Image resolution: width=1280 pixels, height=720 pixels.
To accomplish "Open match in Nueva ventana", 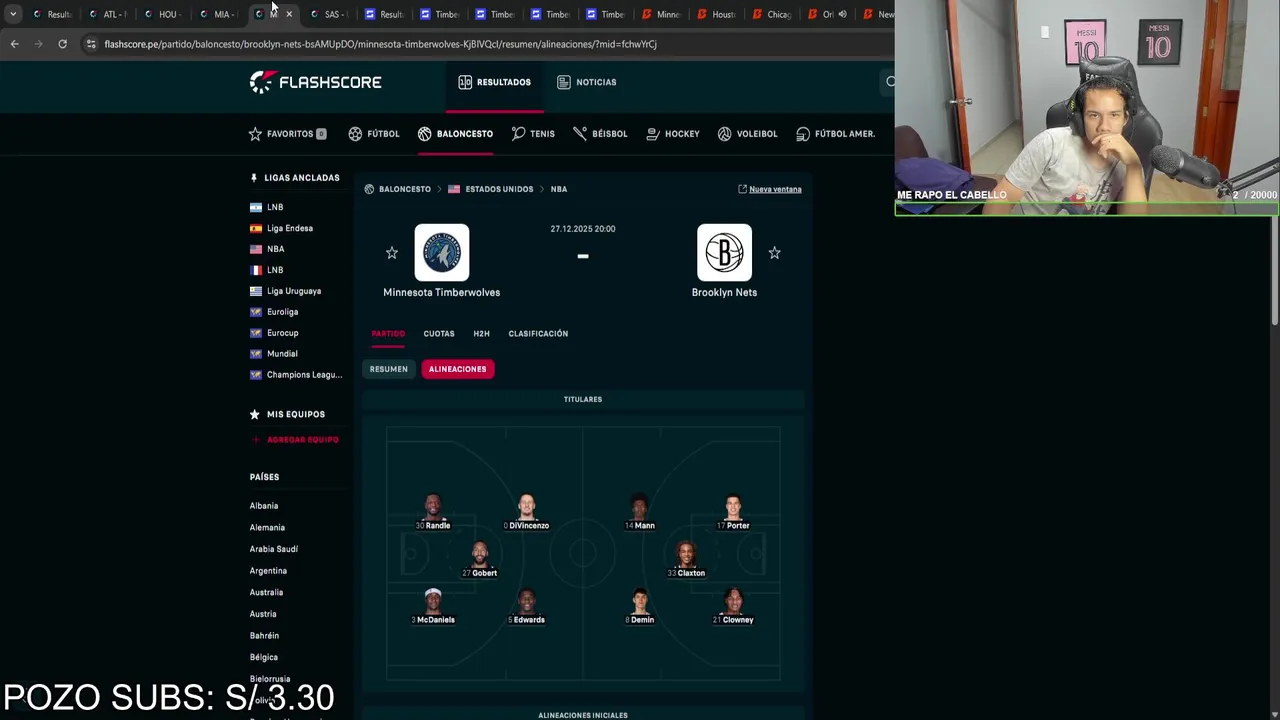I will (770, 189).
